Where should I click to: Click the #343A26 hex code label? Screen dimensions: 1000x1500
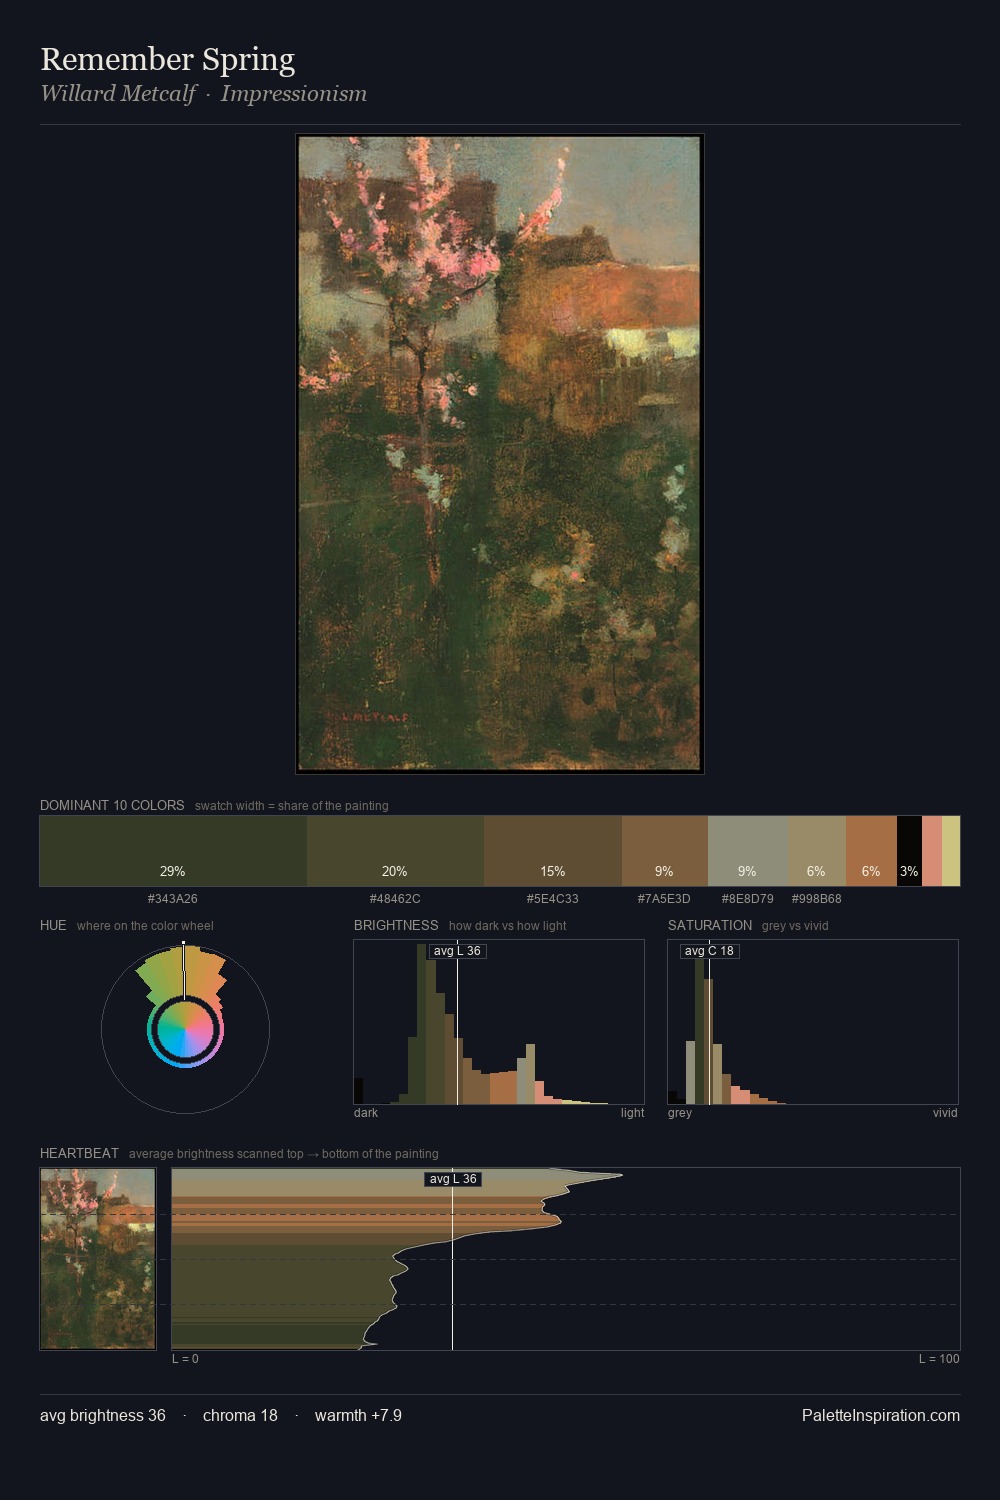[x=173, y=899]
